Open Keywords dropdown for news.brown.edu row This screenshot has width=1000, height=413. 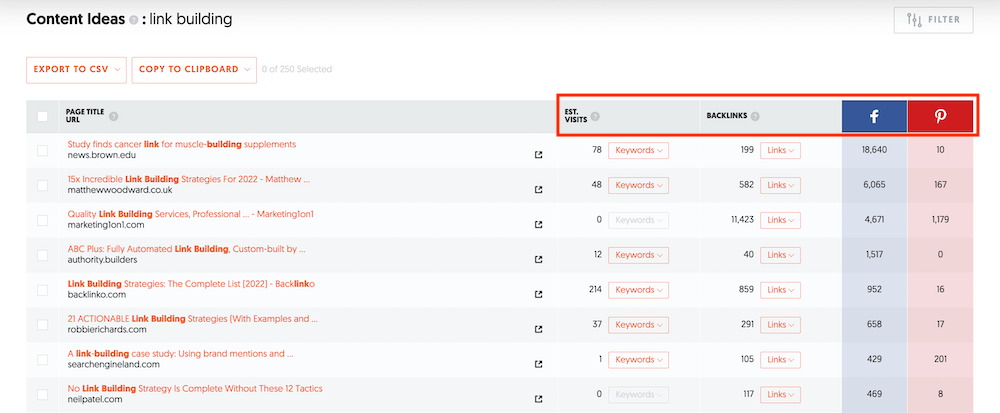(x=638, y=150)
